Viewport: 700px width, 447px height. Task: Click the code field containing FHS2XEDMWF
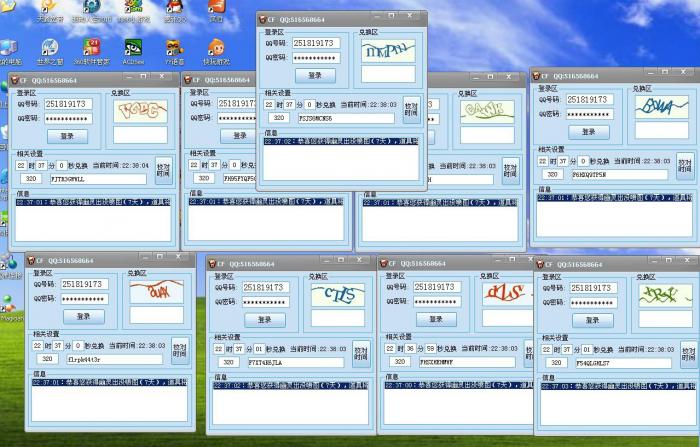[x=467, y=362]
